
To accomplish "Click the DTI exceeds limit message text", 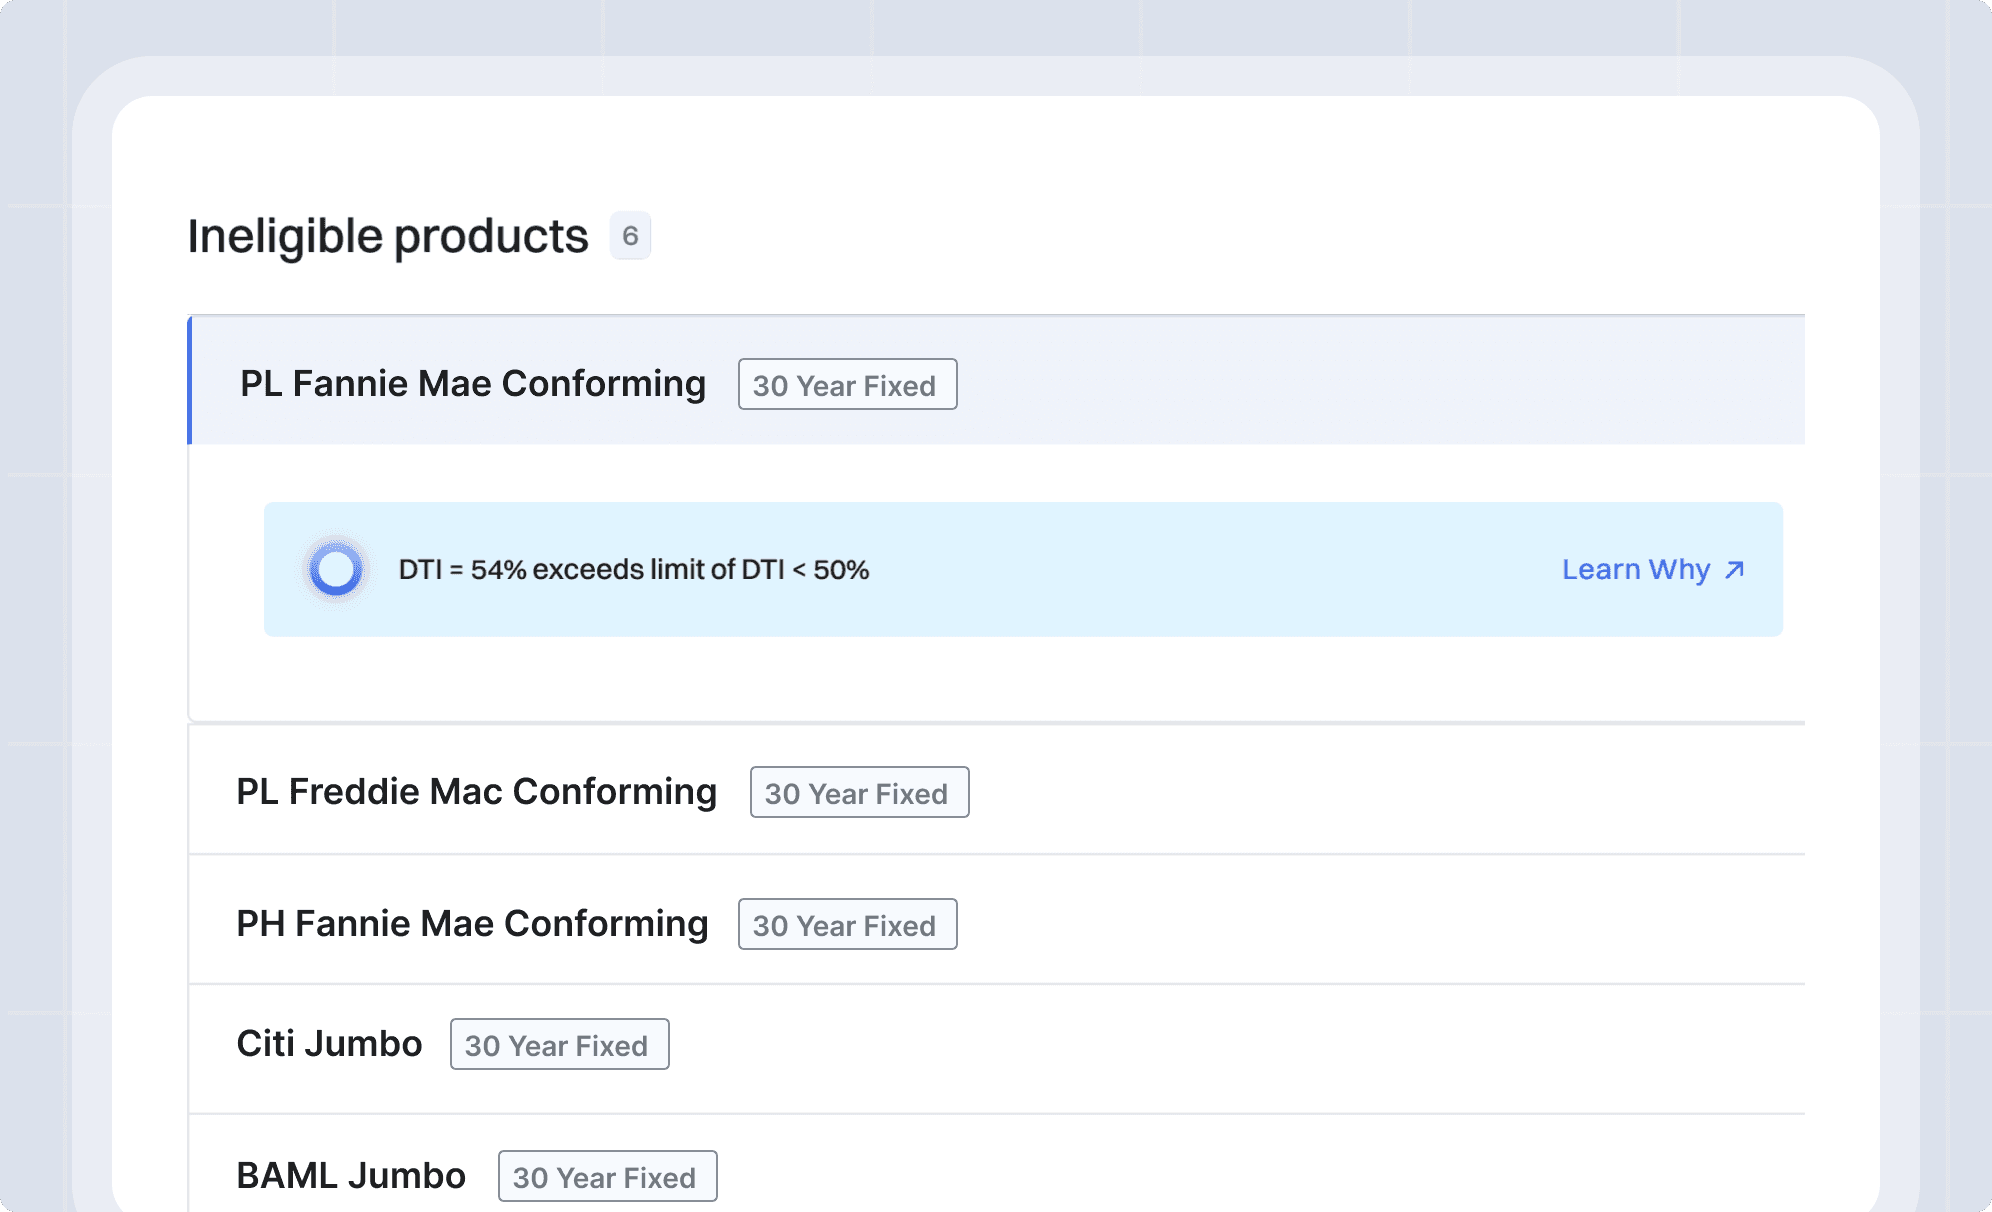I will pyautogui.click(x=633, y=570).
